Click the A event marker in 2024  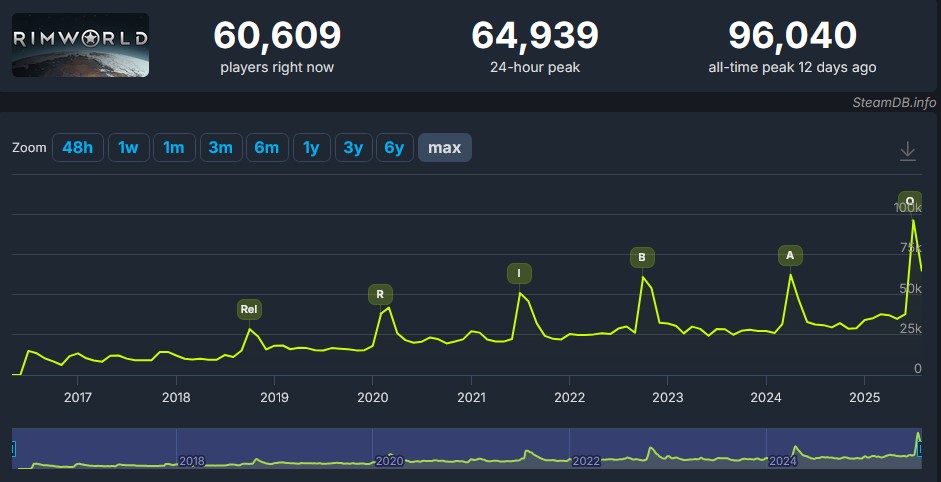(x=790, y=256)
